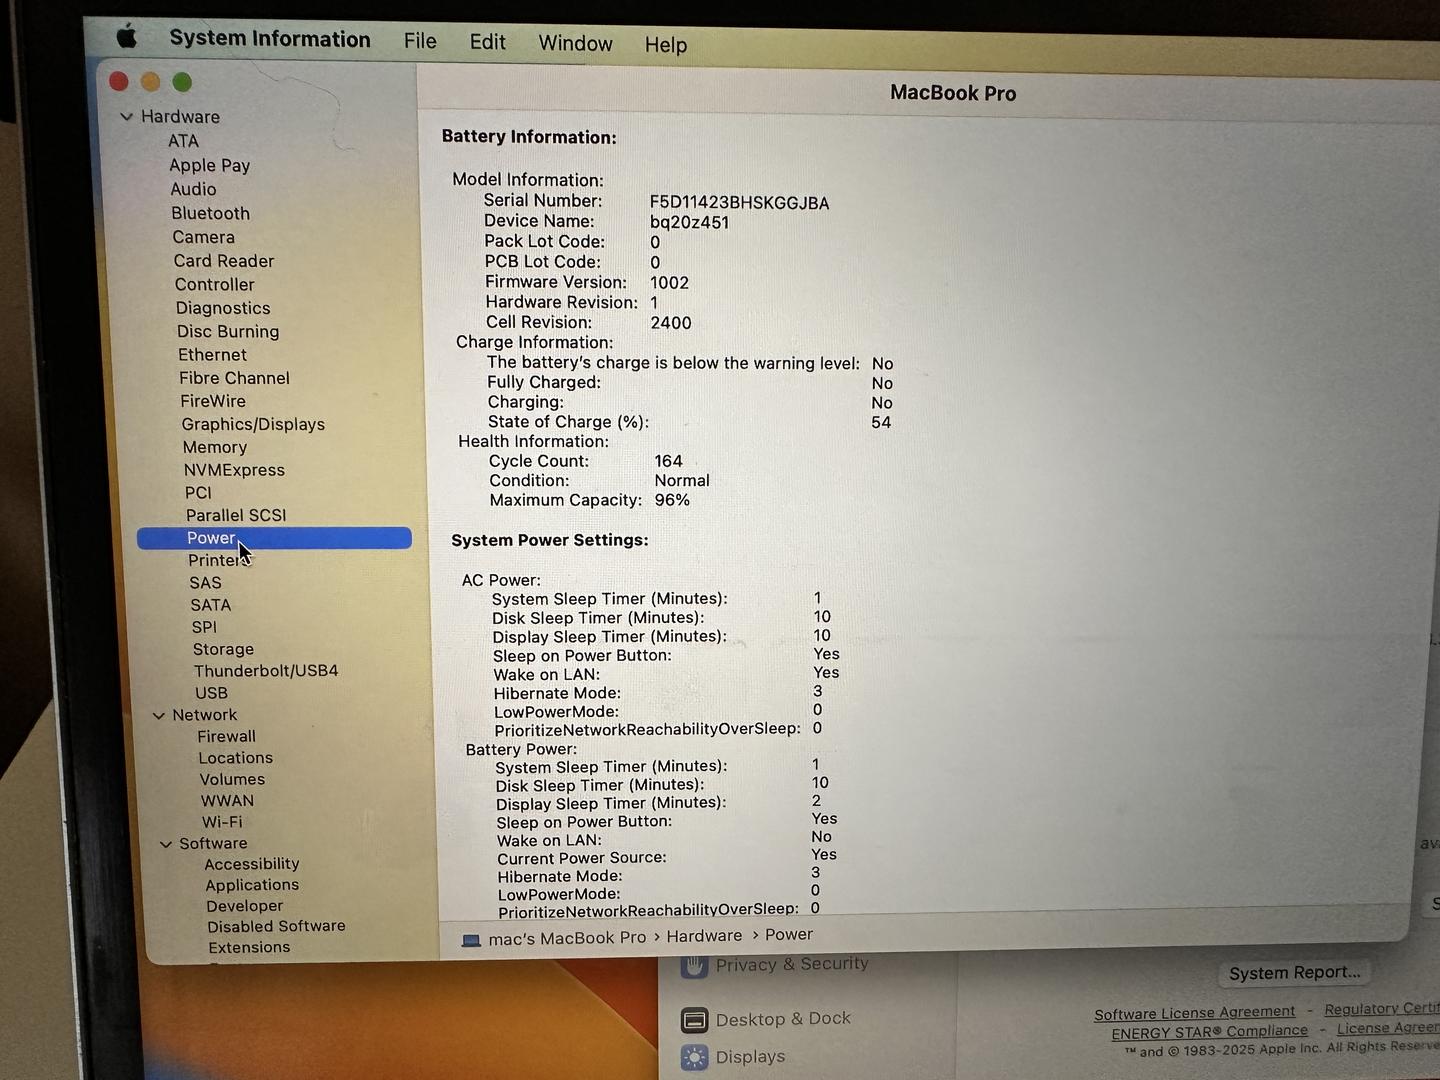Open the Help menu
The width and height of the screenshot is (1440, 1080).
[x=665, y=45]
